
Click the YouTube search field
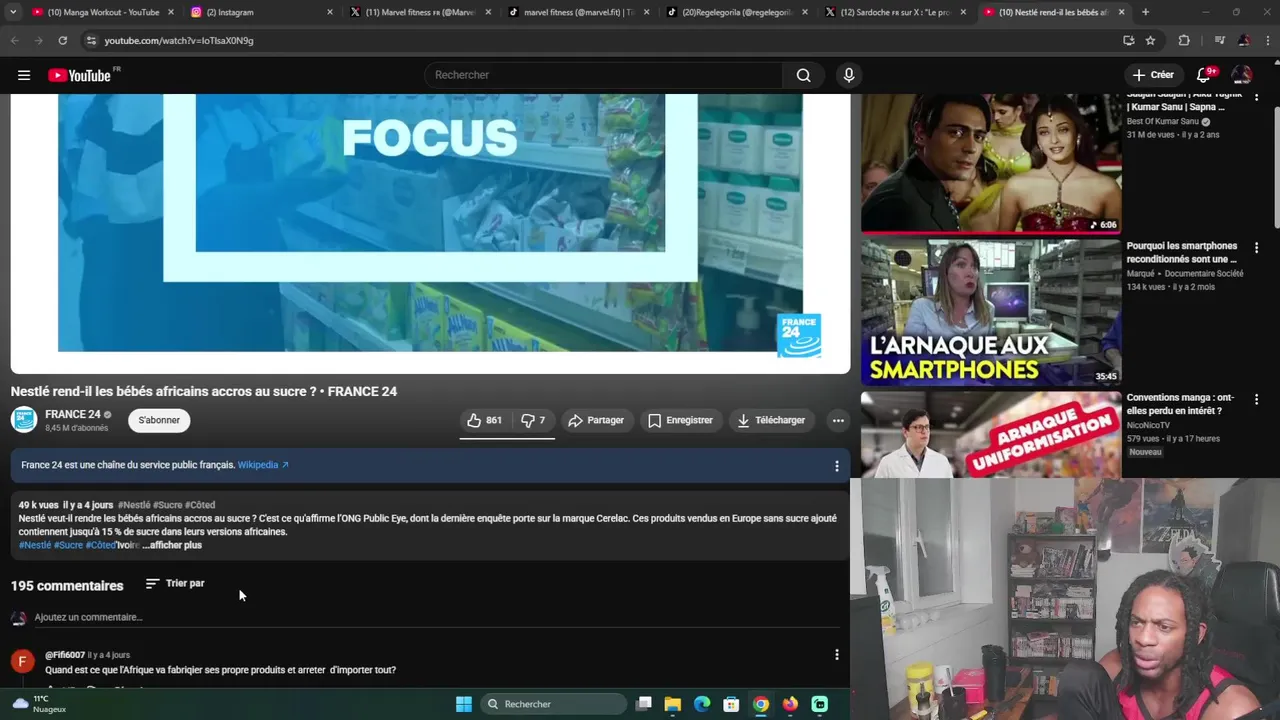[604, 75]
